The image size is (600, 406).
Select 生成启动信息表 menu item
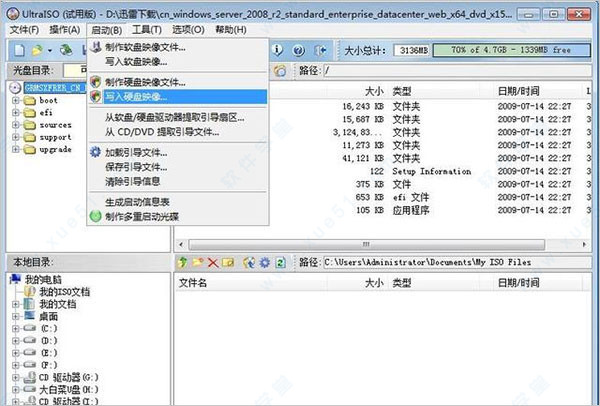144,201
